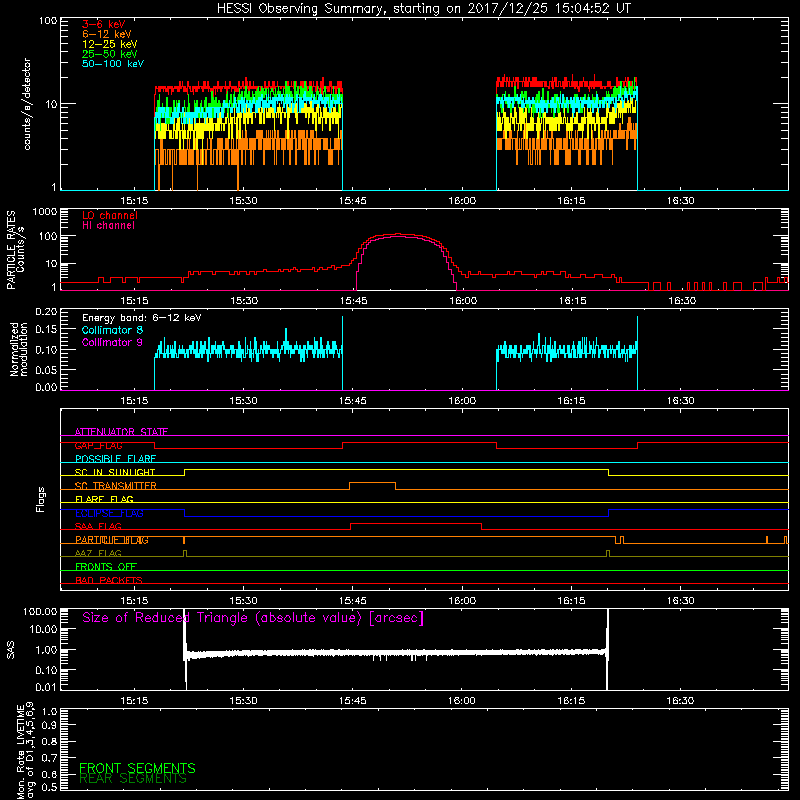Screen dimensions: 800x800
Task: Click the raised SAA_FLAG pulse segment
Action: click(416, 523)
